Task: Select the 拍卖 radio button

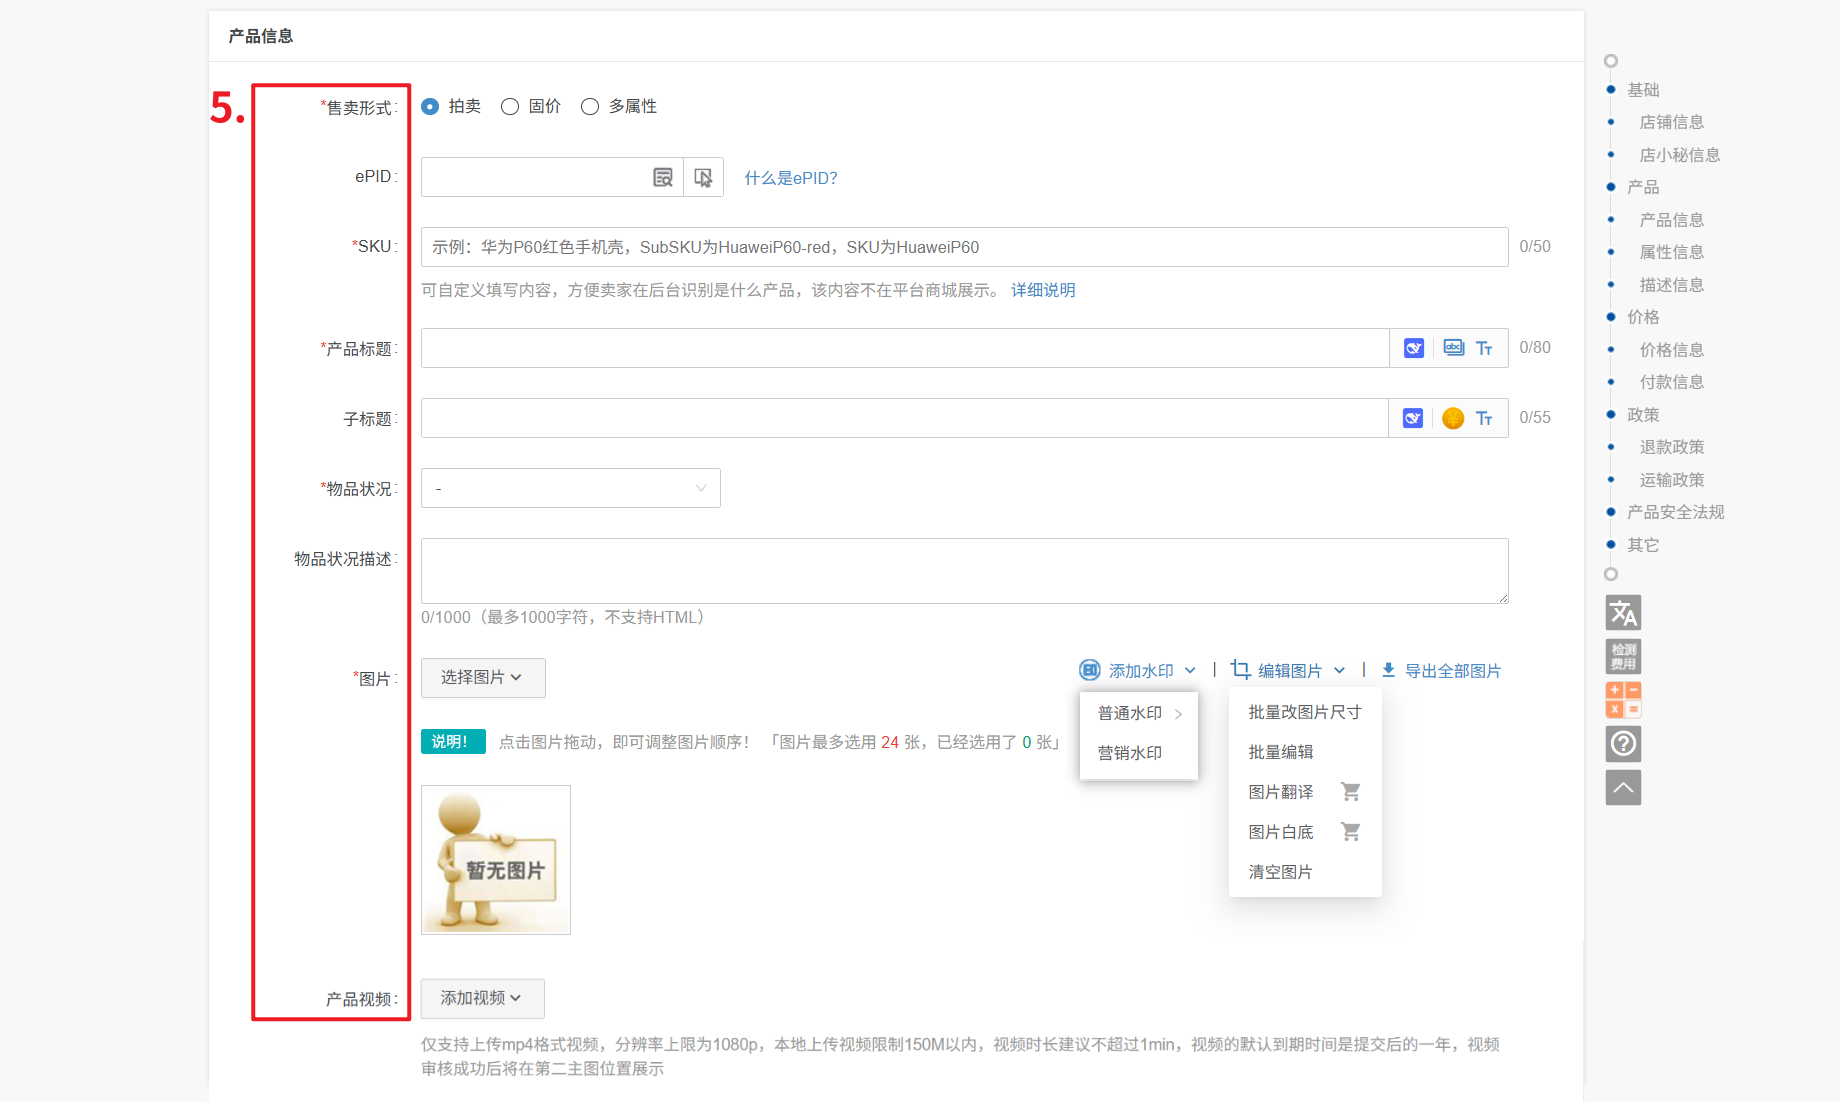Action: [x=430, y=107]
